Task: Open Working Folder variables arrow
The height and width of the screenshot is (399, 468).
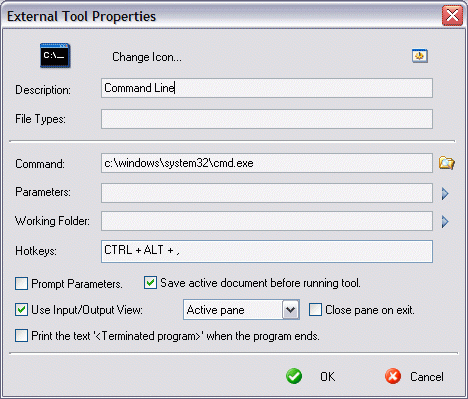Action: [x=445, y=221]
